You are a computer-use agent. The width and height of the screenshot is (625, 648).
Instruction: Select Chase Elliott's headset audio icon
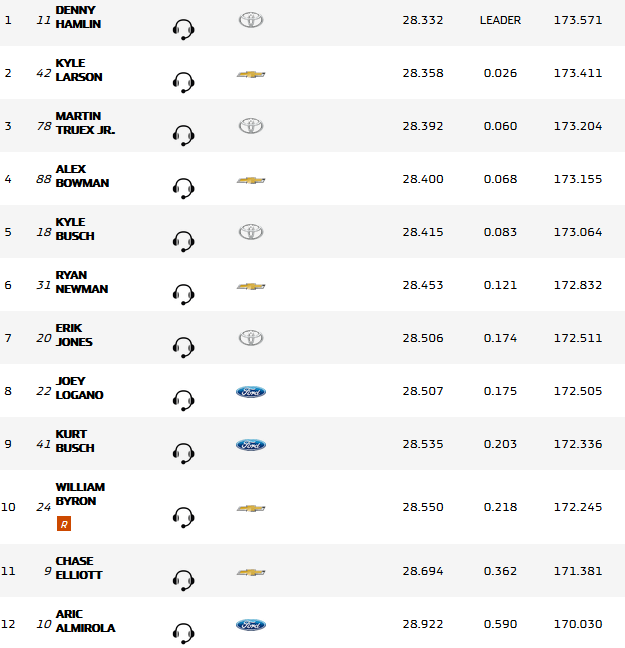click(x=183, y=579)
